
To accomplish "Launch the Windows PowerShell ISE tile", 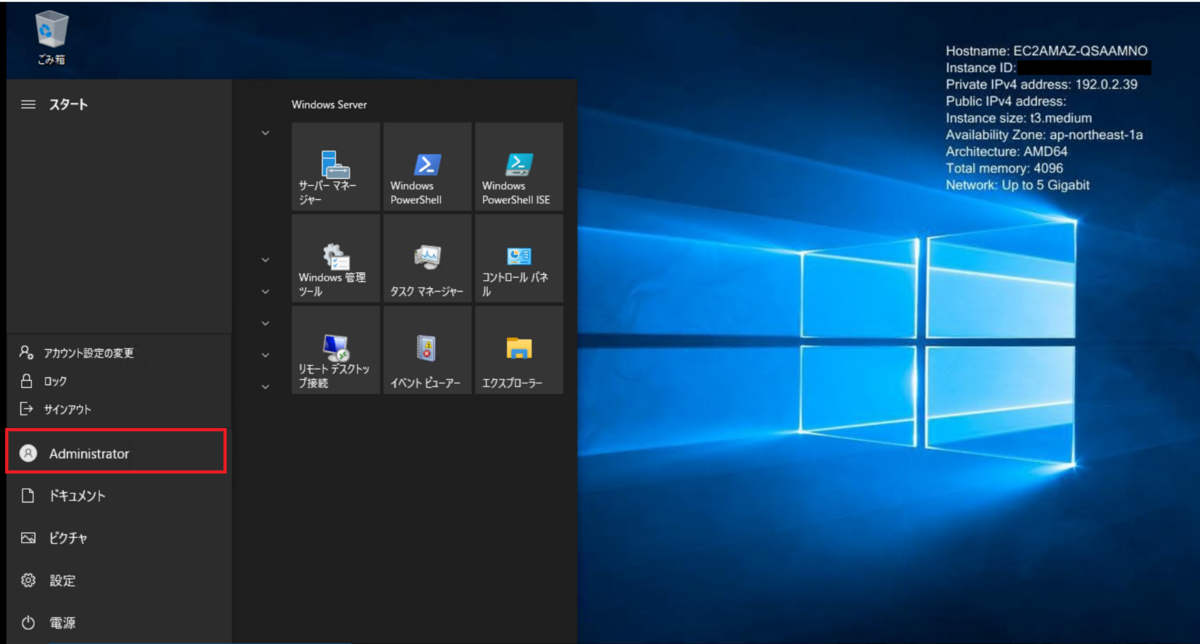I will pyautogui.click(x=519, y=166).
